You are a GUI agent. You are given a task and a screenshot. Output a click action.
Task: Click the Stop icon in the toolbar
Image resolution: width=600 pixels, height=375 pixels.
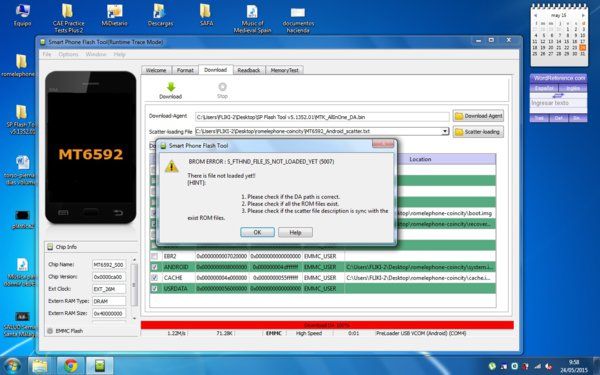click(x=222, y=86)
